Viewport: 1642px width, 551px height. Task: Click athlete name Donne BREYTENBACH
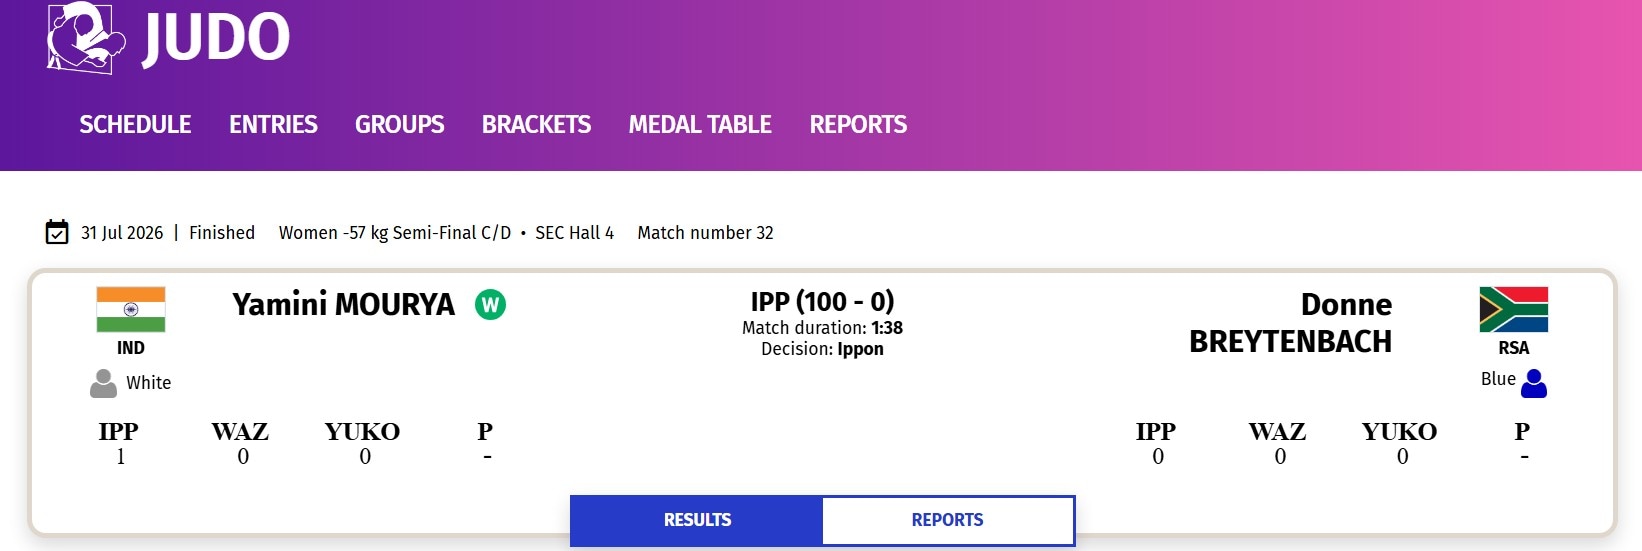pos(1290,323)
